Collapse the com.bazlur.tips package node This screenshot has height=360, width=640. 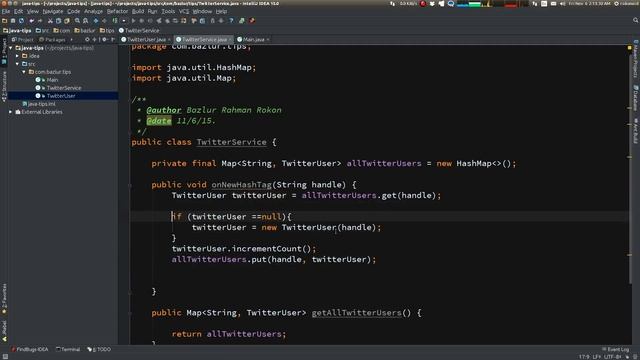pos(24,72)
